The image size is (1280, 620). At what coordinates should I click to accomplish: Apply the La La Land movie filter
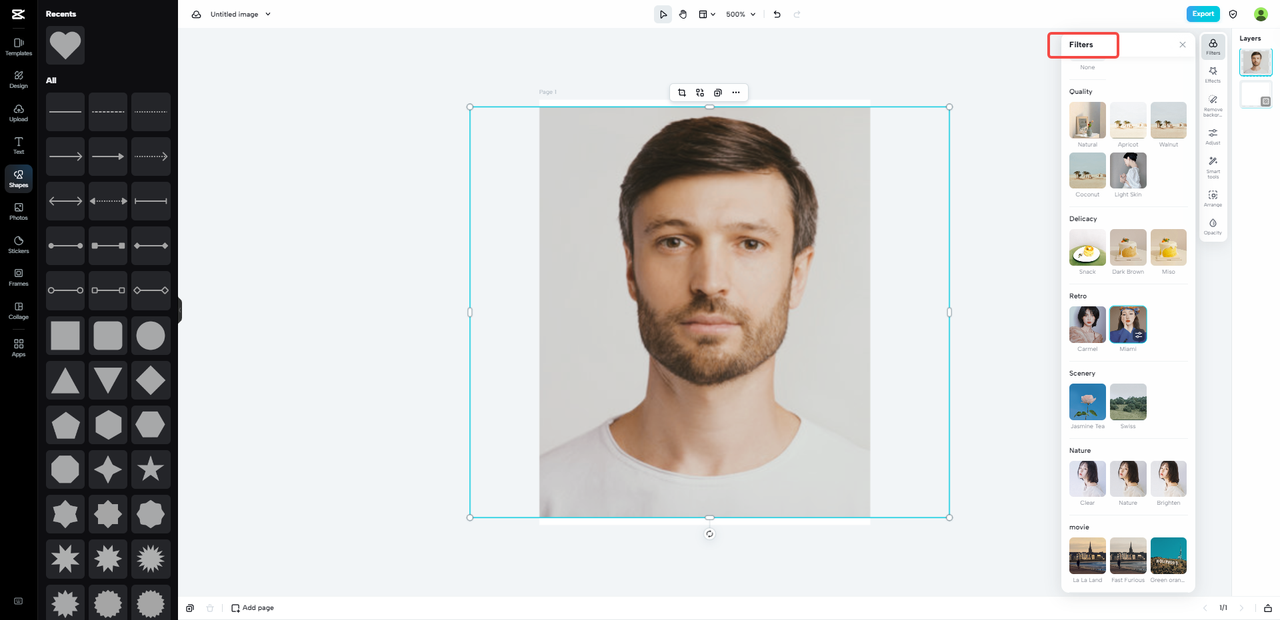click(1087, 555)
